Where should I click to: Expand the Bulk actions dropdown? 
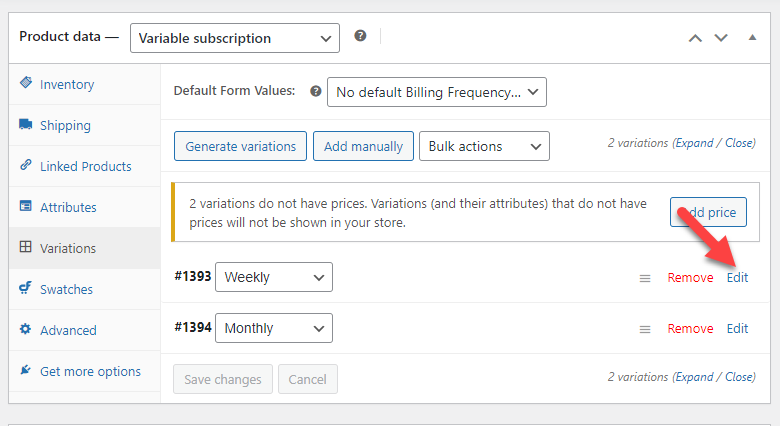484,146
